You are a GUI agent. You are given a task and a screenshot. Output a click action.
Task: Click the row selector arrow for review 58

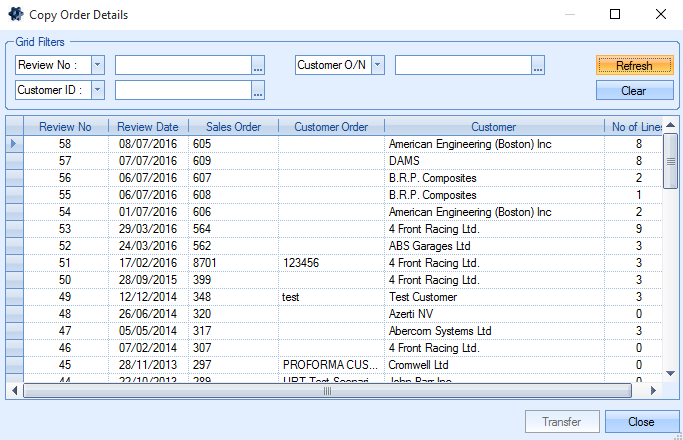click(14, 144)
